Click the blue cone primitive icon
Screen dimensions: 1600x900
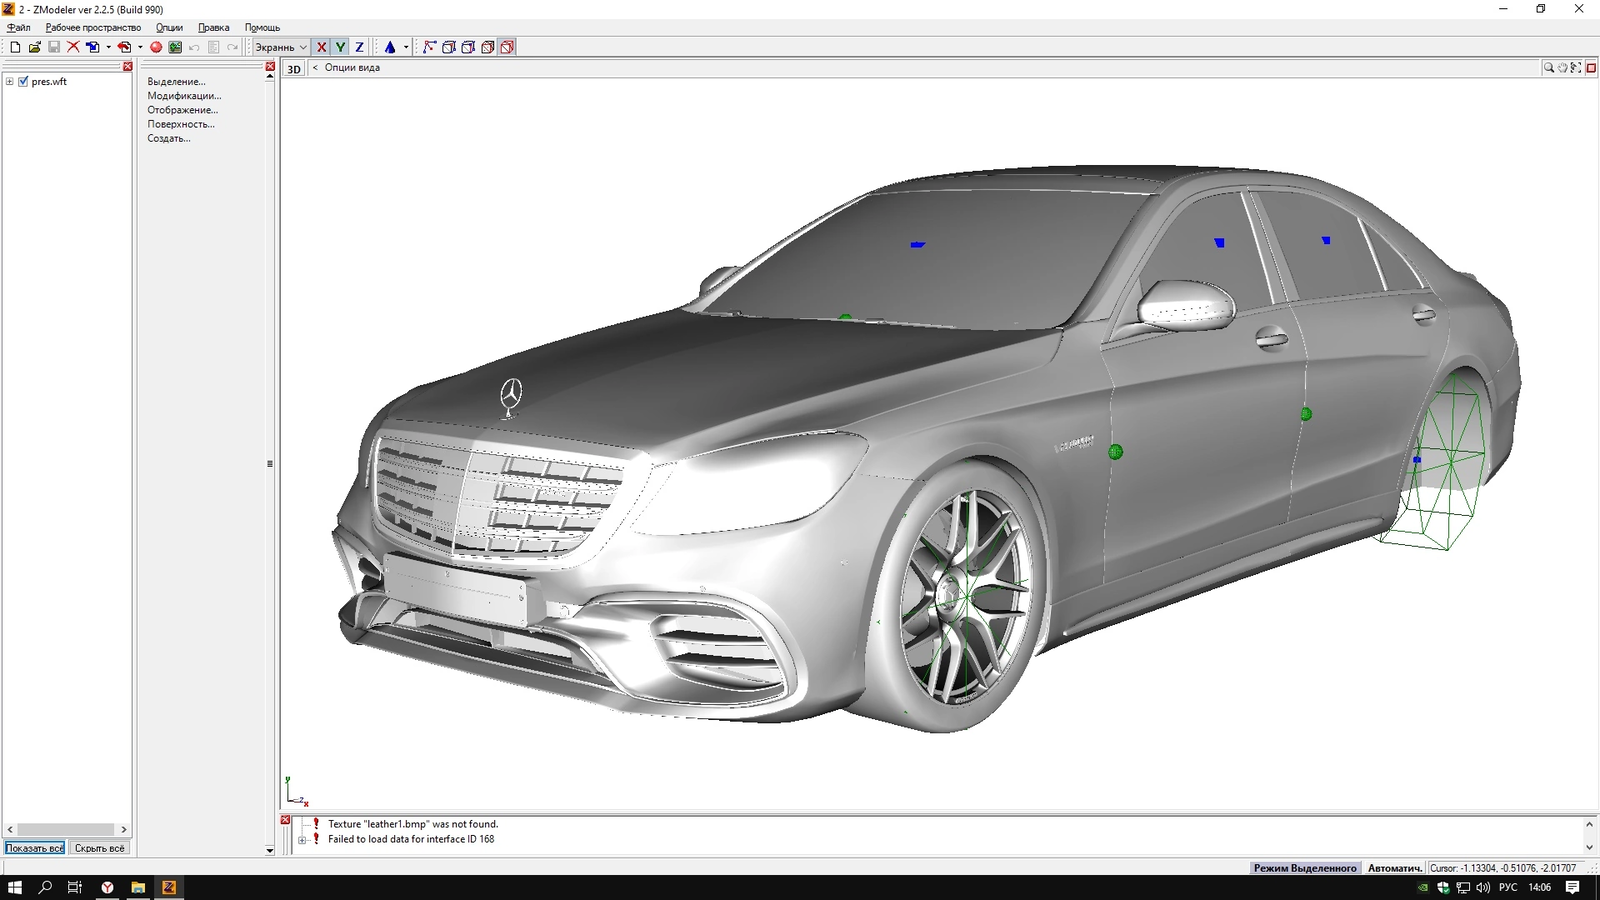tap(390, 47)
